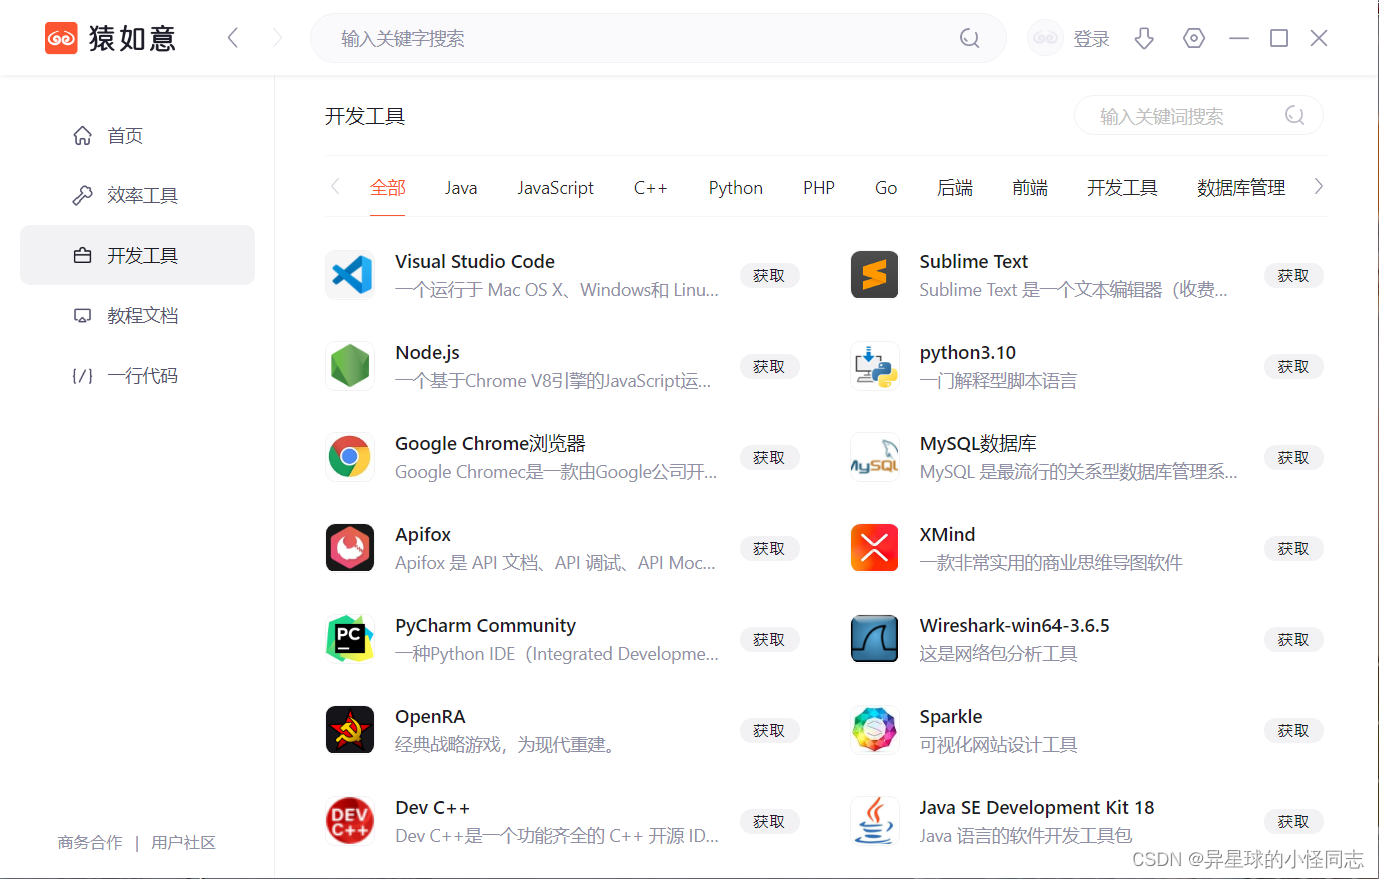
Task: Go forward with the right arrow
Action: [277, 38]
